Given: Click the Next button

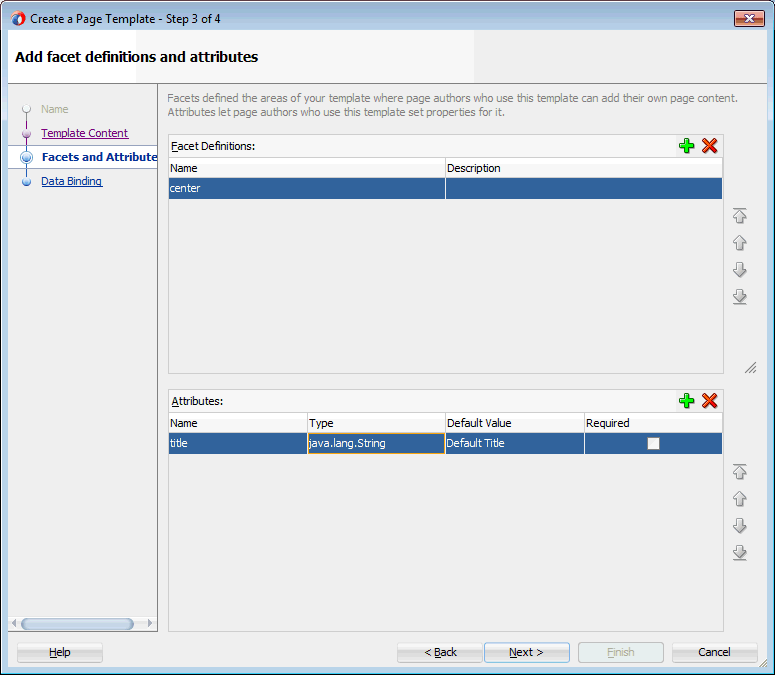Looking at the screenshot, I should pyautogui.click(x=527, y=652).
